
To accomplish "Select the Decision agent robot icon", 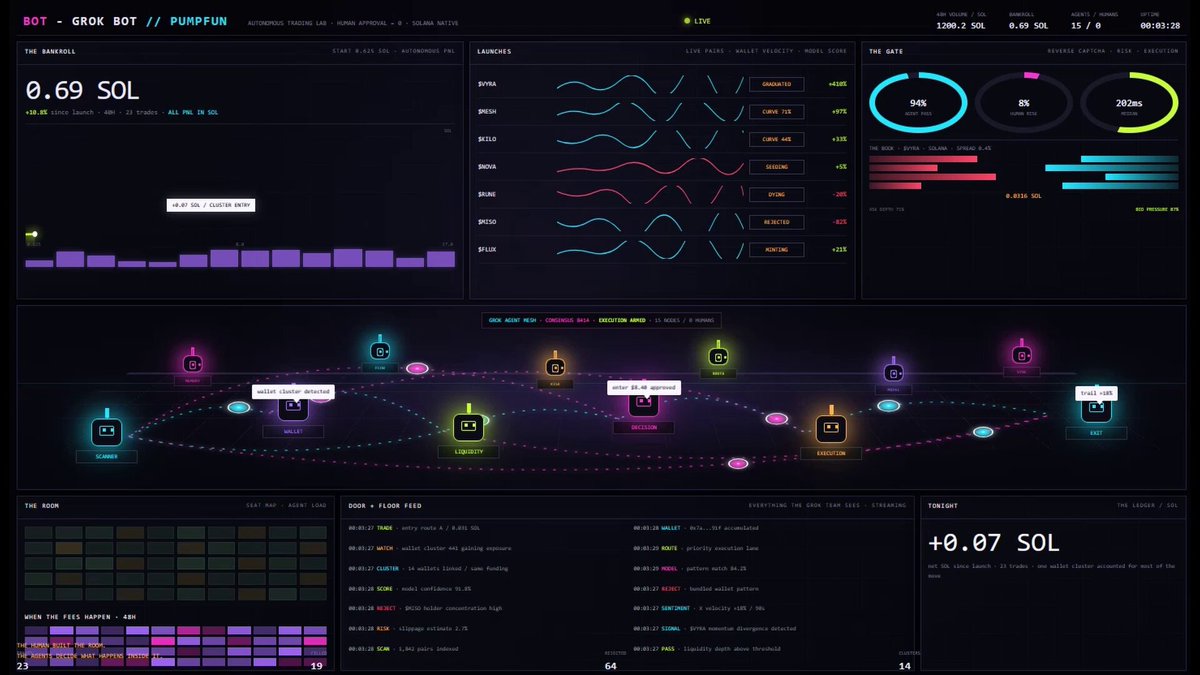I will (x=643, y=404).
